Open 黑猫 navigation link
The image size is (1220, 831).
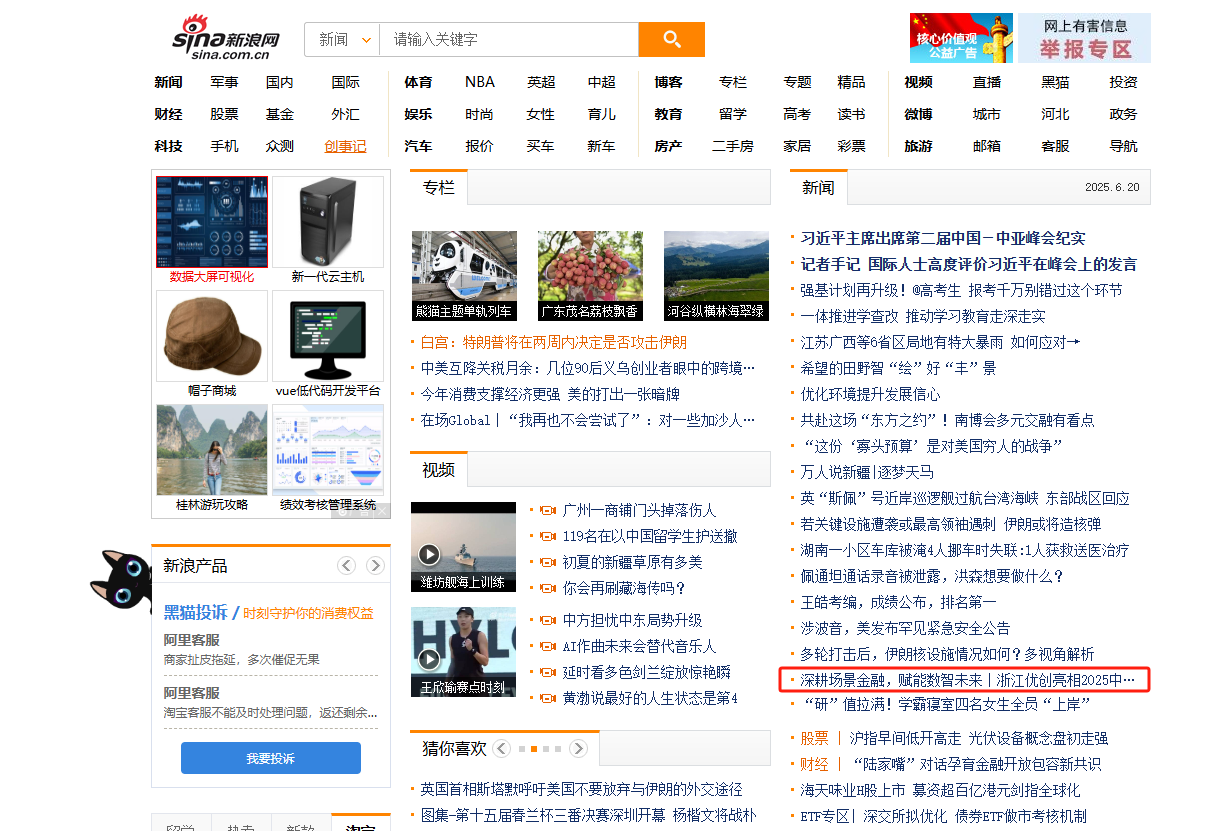click(x=1055, y=82)
